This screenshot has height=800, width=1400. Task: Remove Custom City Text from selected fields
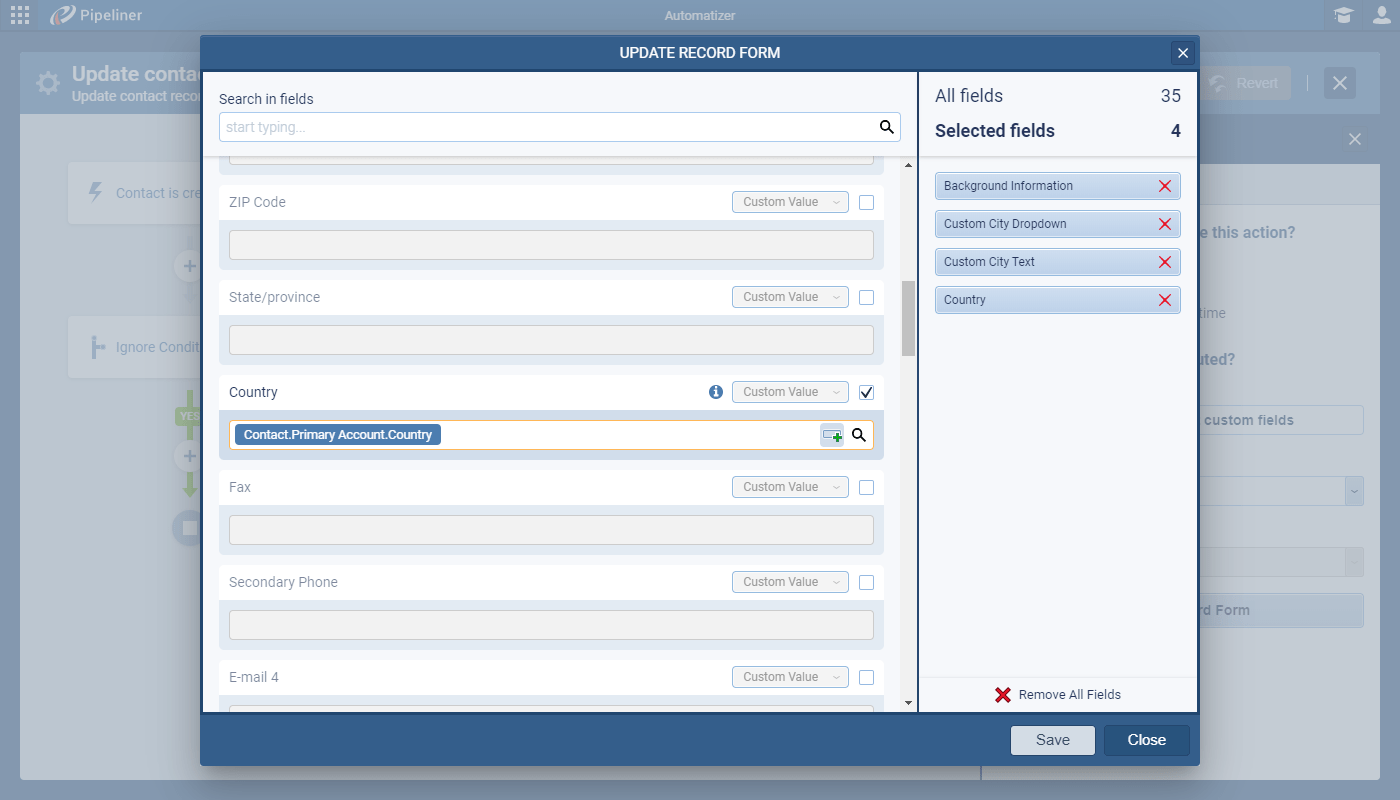pyautogui.click(x=1164, y=262)
